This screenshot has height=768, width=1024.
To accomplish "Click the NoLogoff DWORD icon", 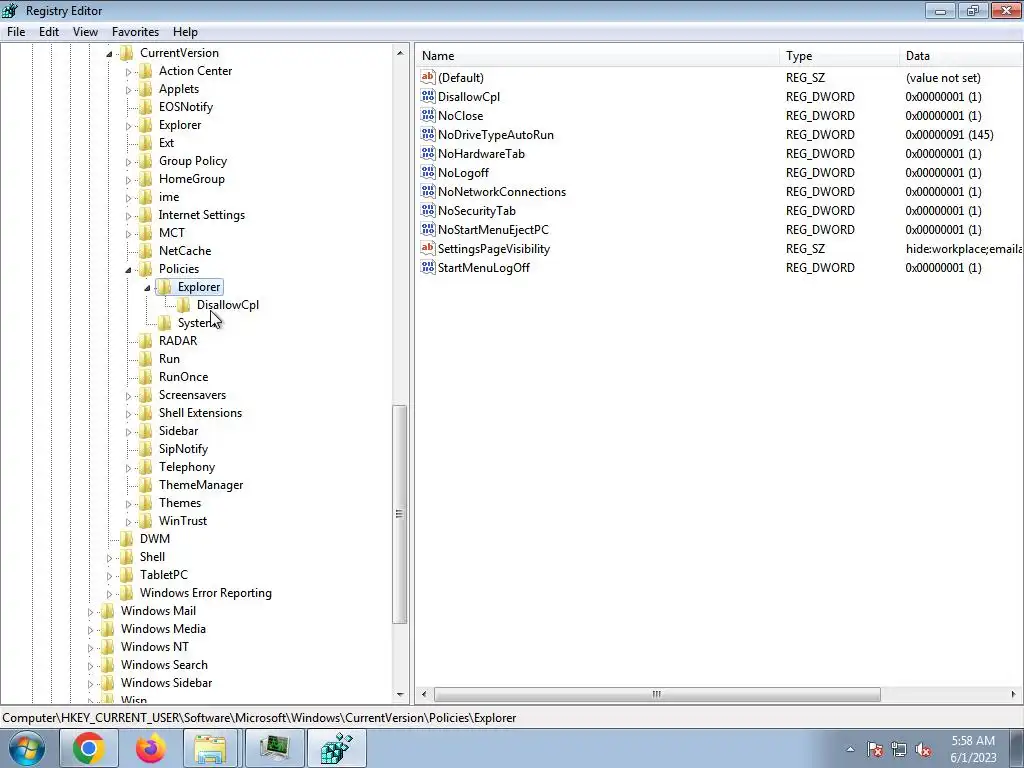I will [428, 172].
